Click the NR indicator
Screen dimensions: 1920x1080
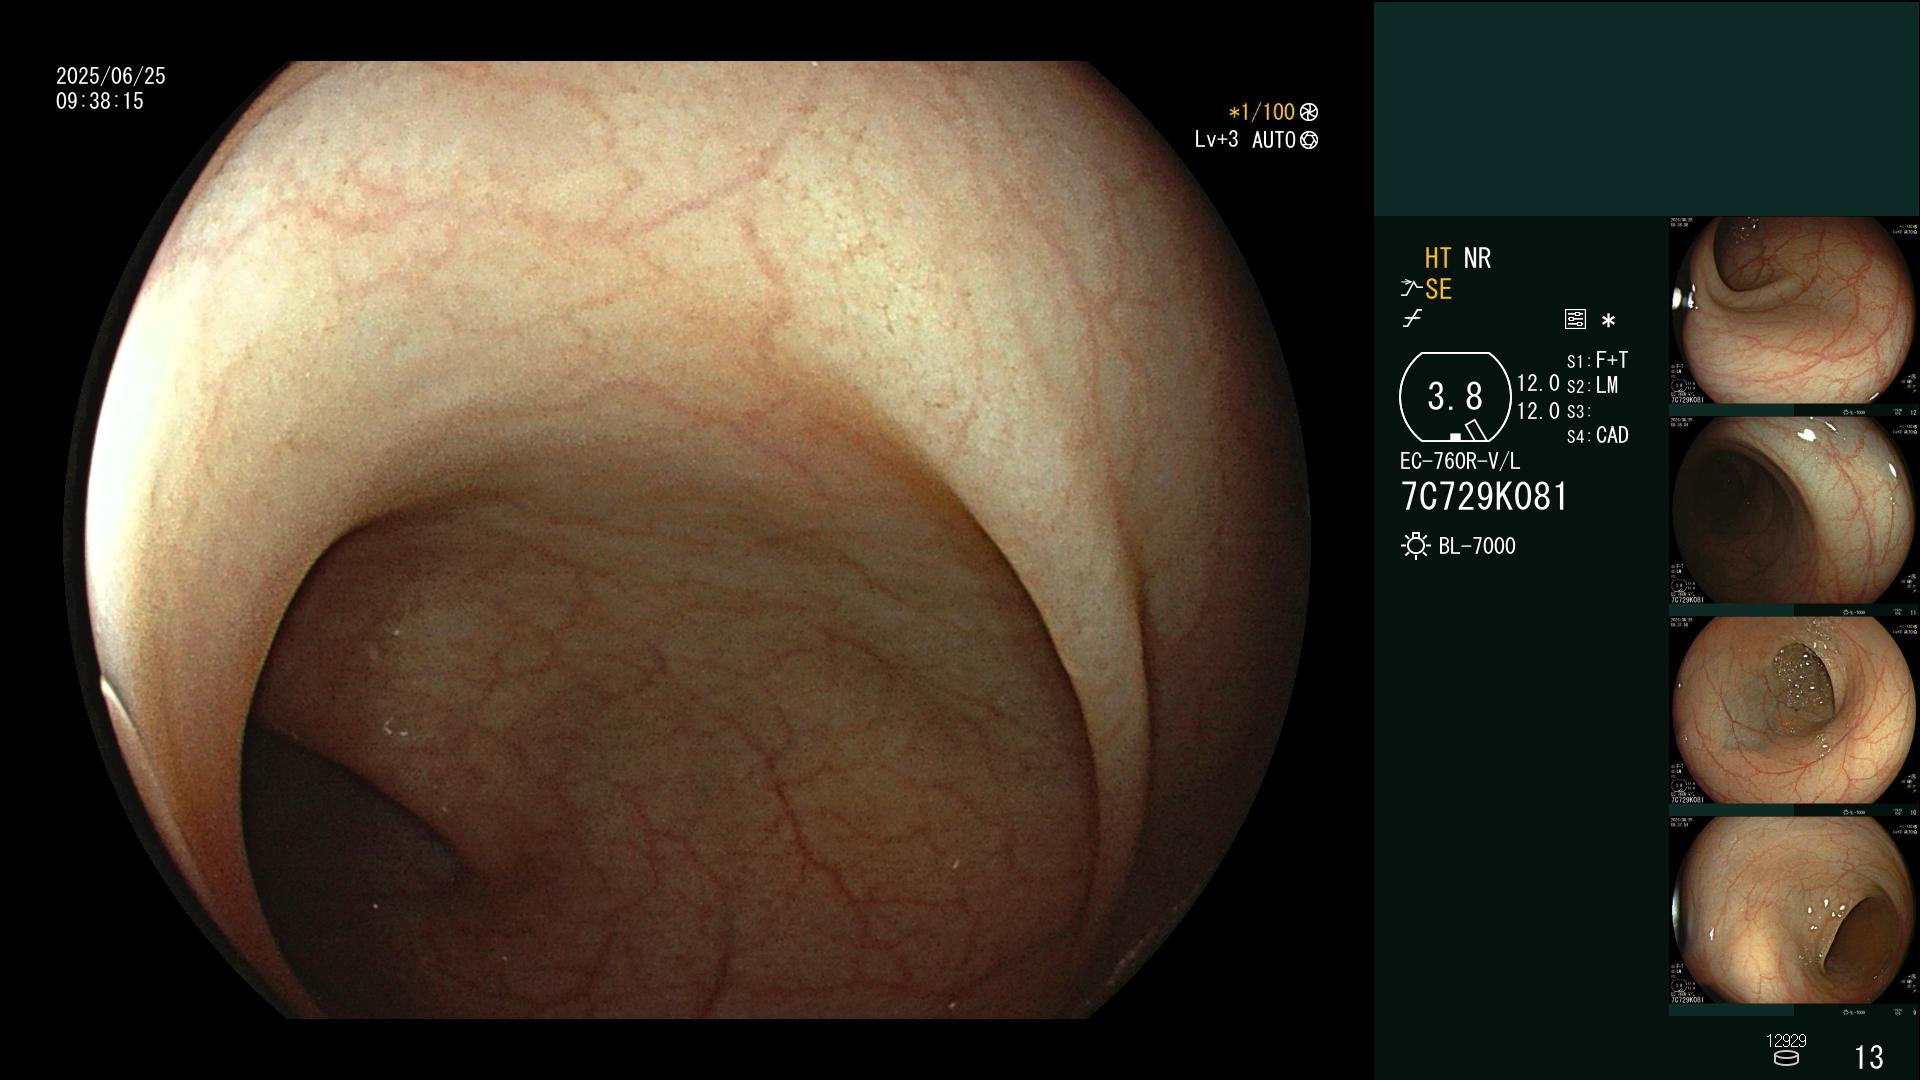point(1477,258)
